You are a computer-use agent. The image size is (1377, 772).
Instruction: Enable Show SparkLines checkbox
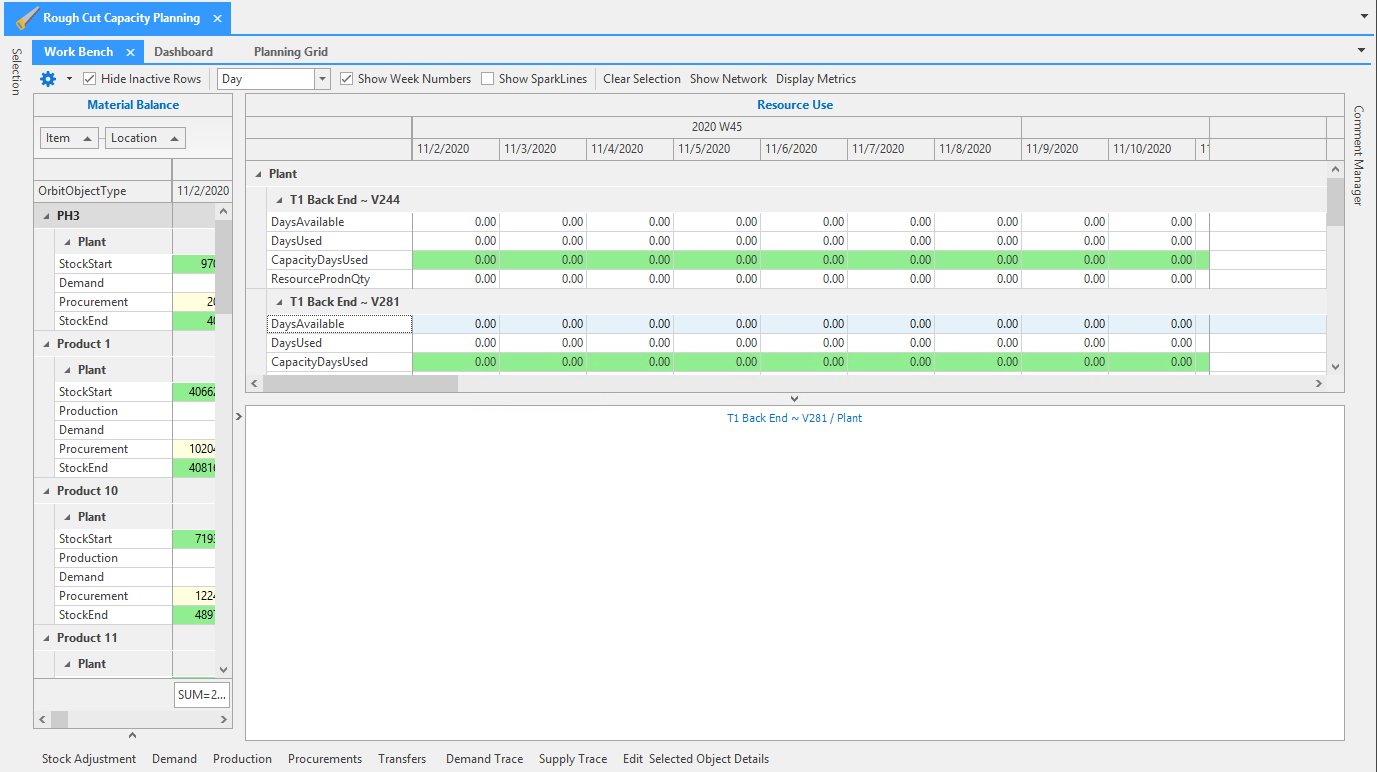[x=488, y=79]
